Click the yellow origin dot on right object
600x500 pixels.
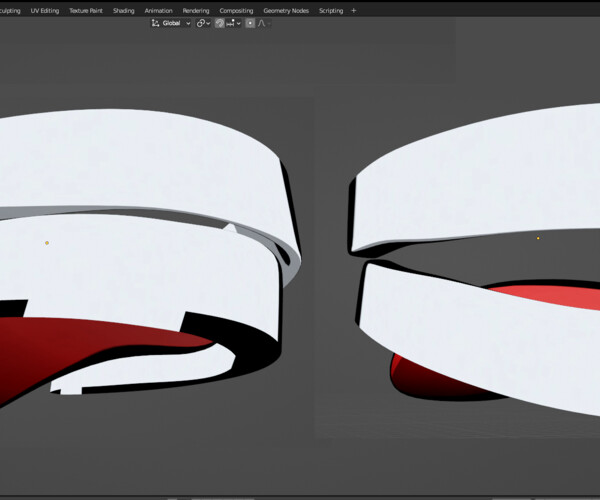538,238
